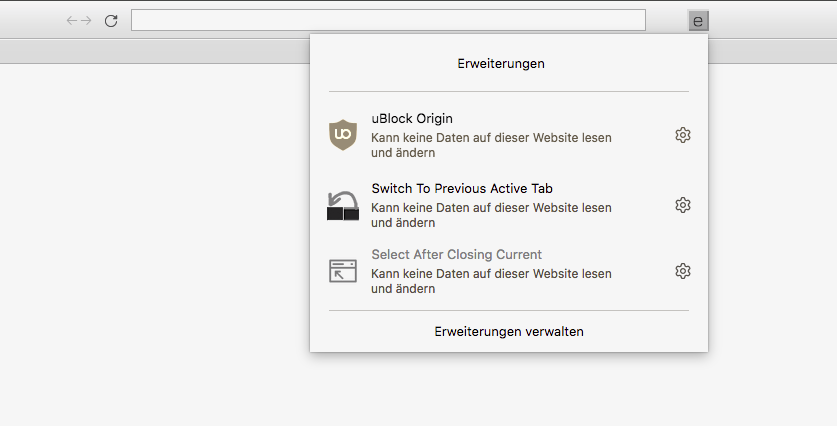This screenshot has height=426, width=837.
Task: Click Select After Closing Current's description text
Action: tap(491, 281)
